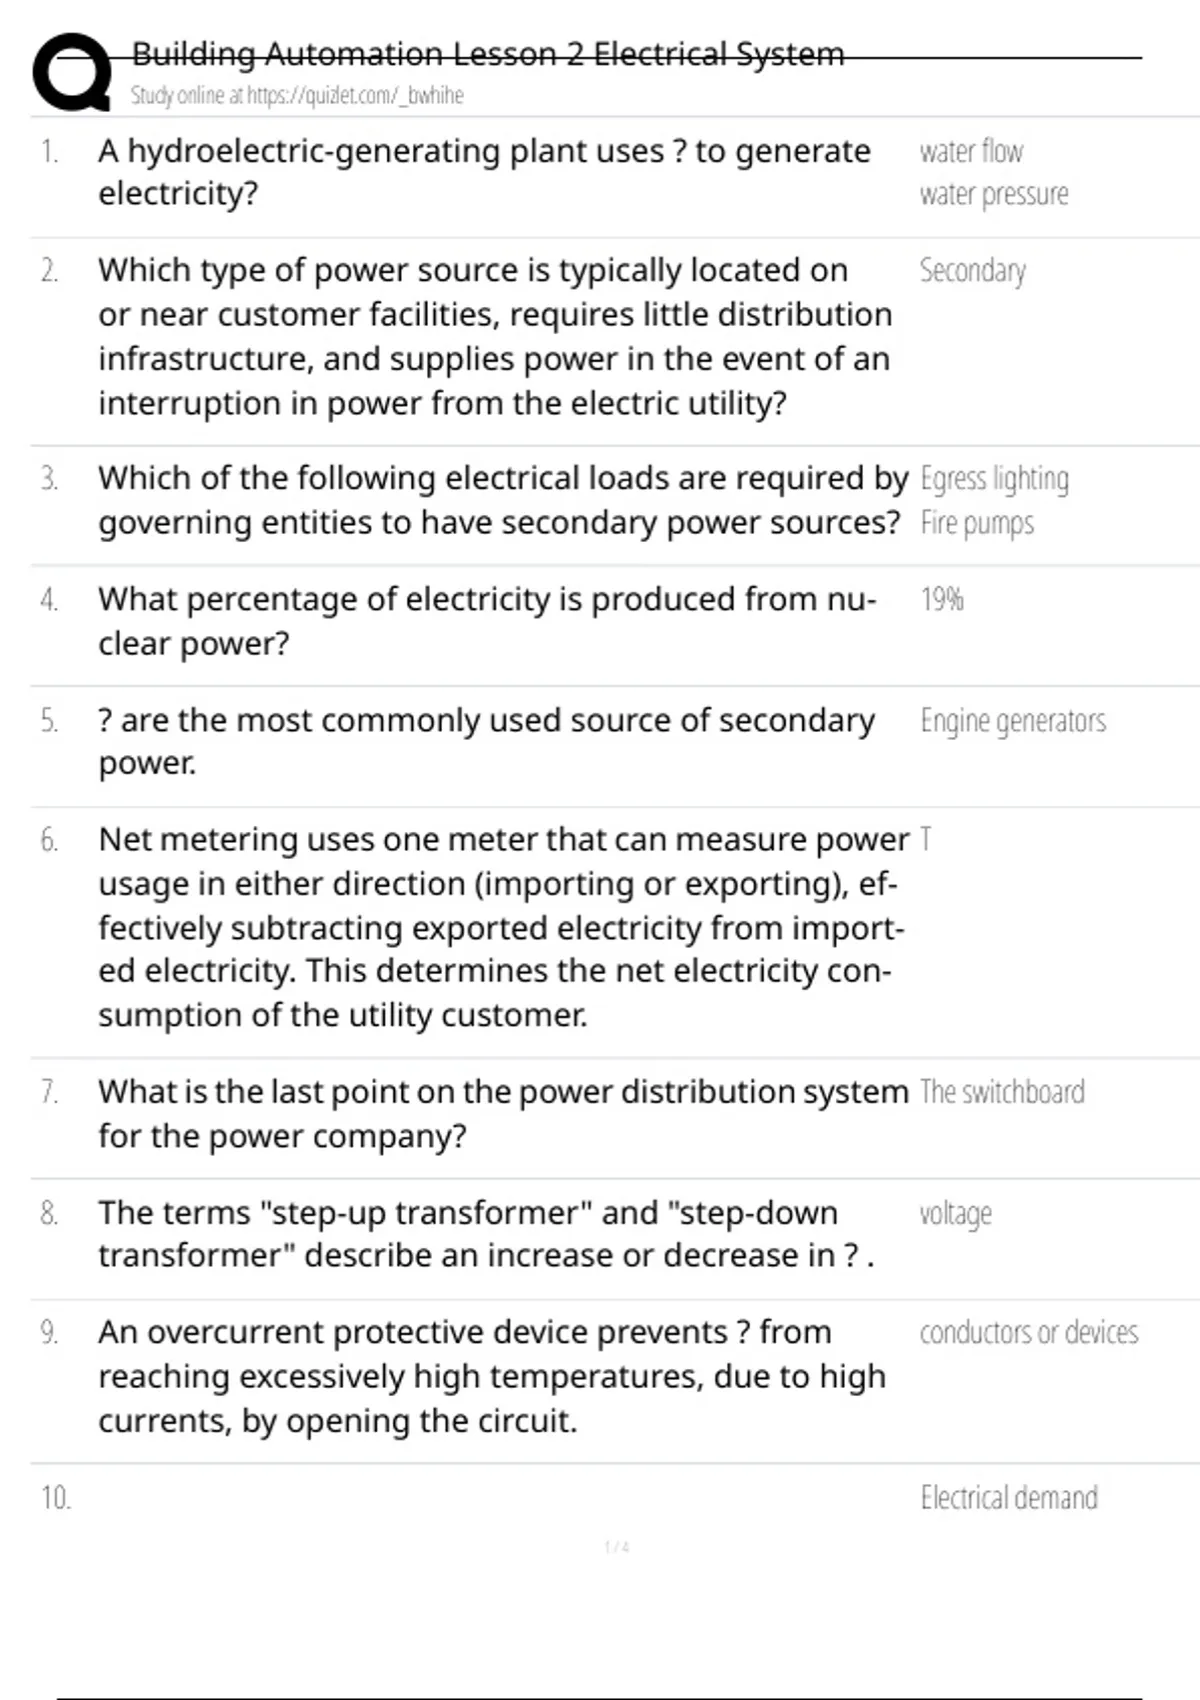Click the answer 'Engine generators'
The width and height of the screenshot is (1200, 1700).
coord(1013,721)
